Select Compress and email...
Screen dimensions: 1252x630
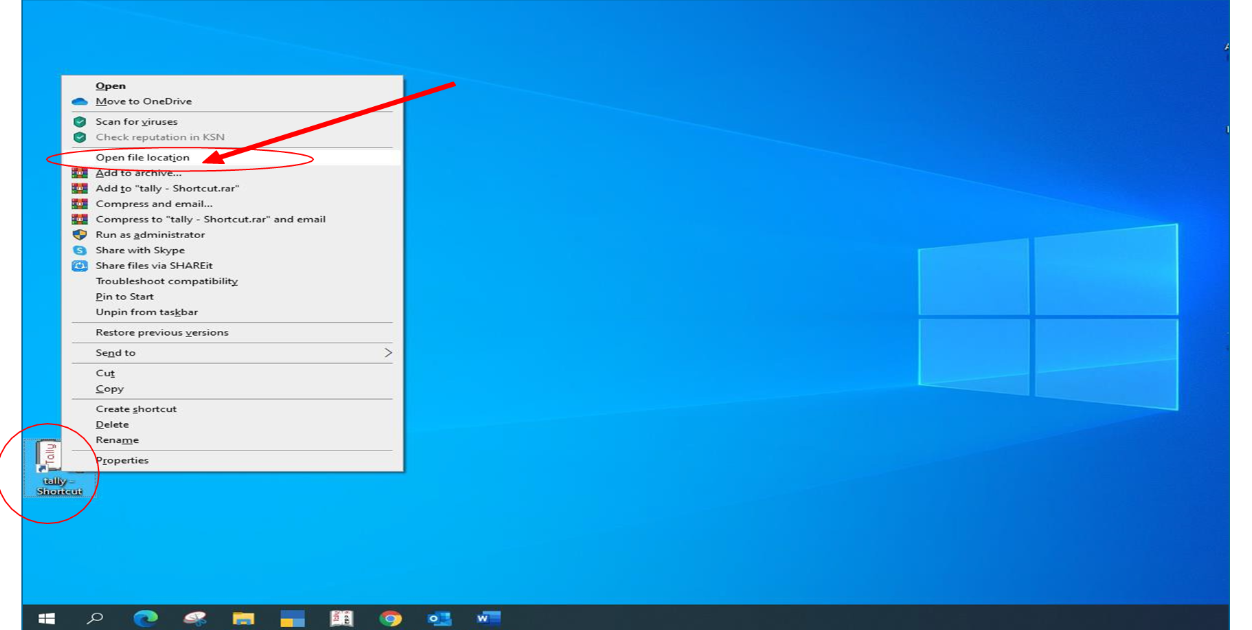[x=233, y=204]
